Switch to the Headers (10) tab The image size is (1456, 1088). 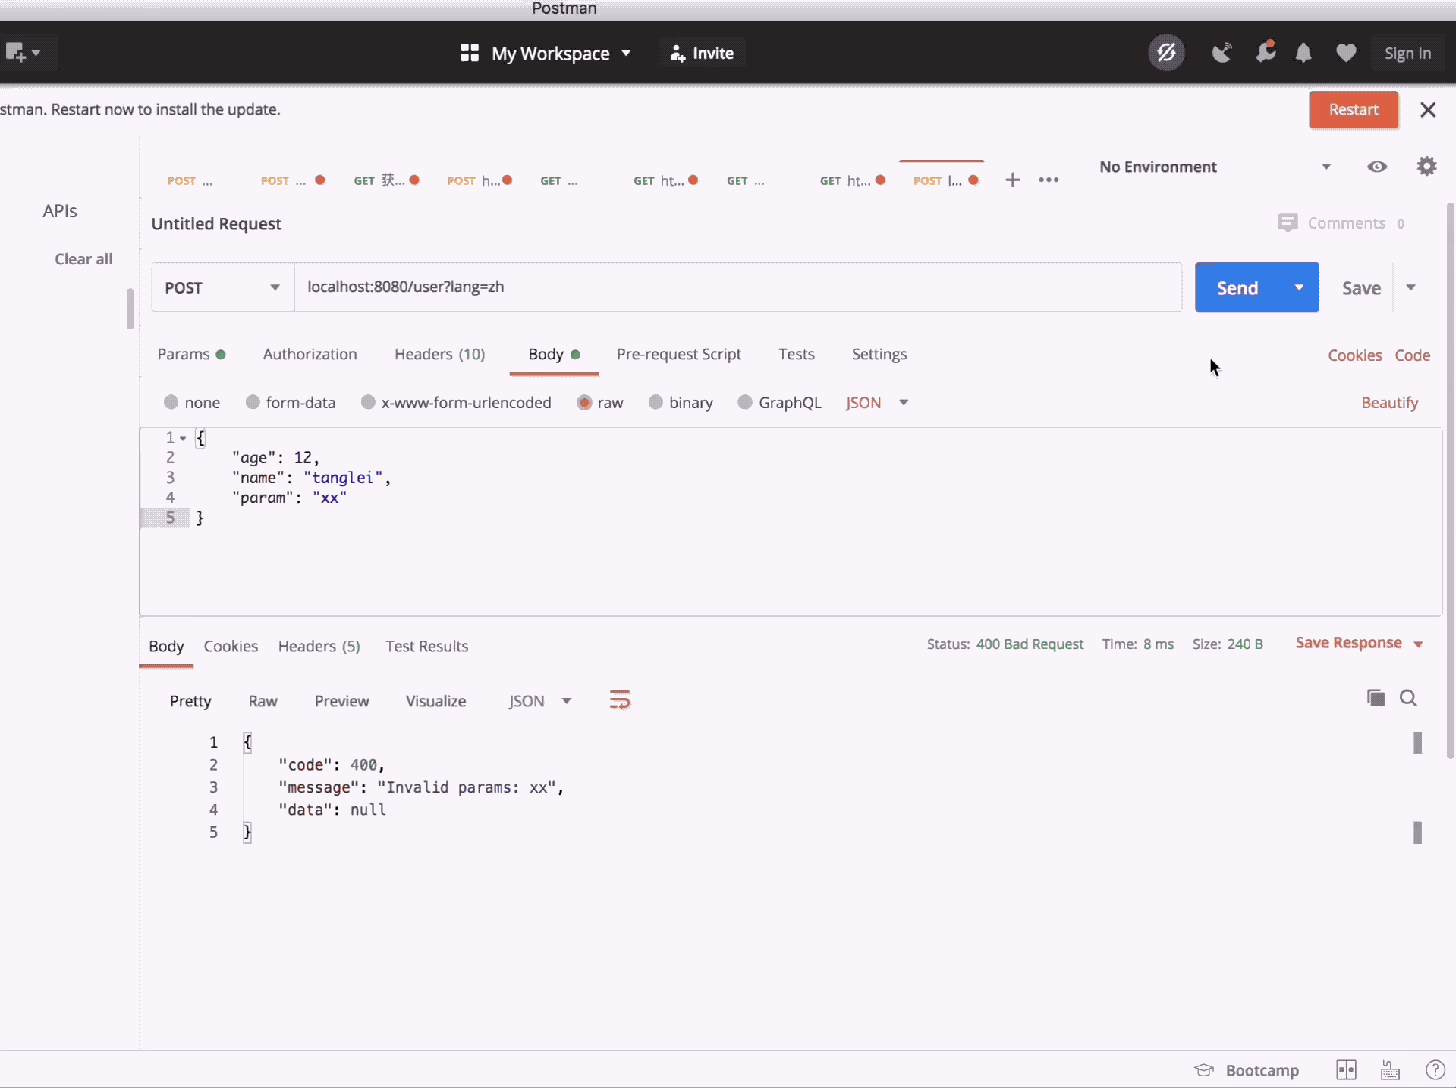coord(440,354)
